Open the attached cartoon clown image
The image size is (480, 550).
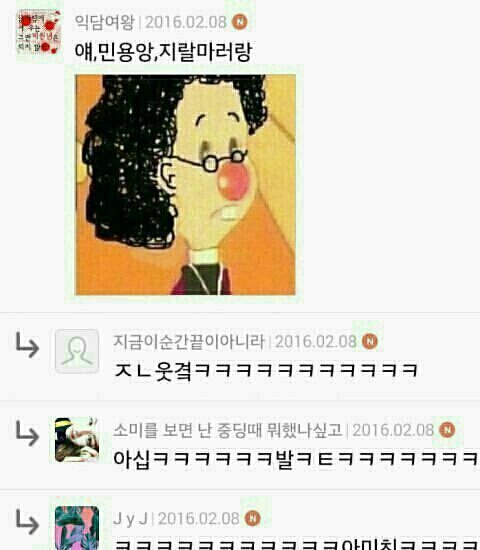[186, 185]
